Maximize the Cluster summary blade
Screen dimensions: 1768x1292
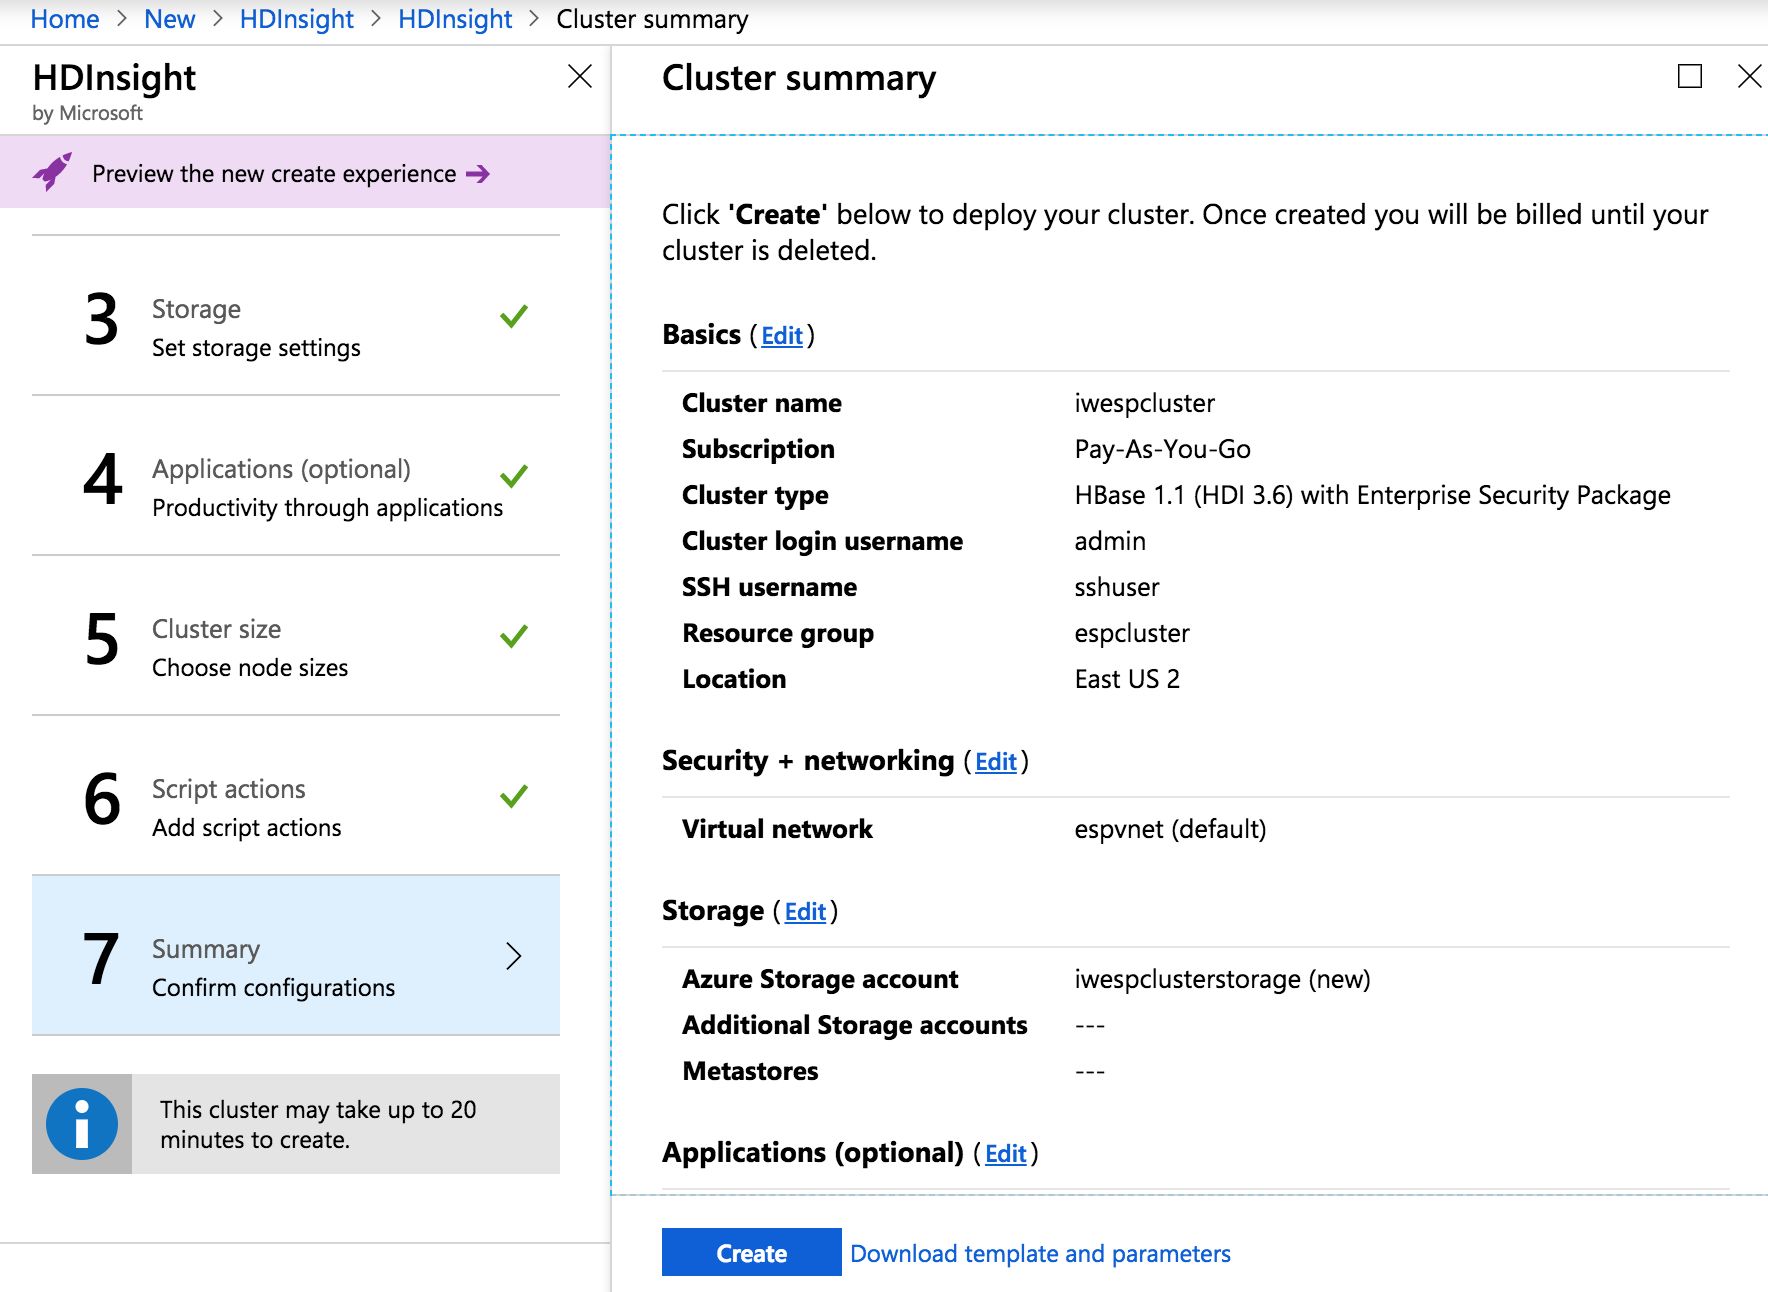tap(1690, 76)
